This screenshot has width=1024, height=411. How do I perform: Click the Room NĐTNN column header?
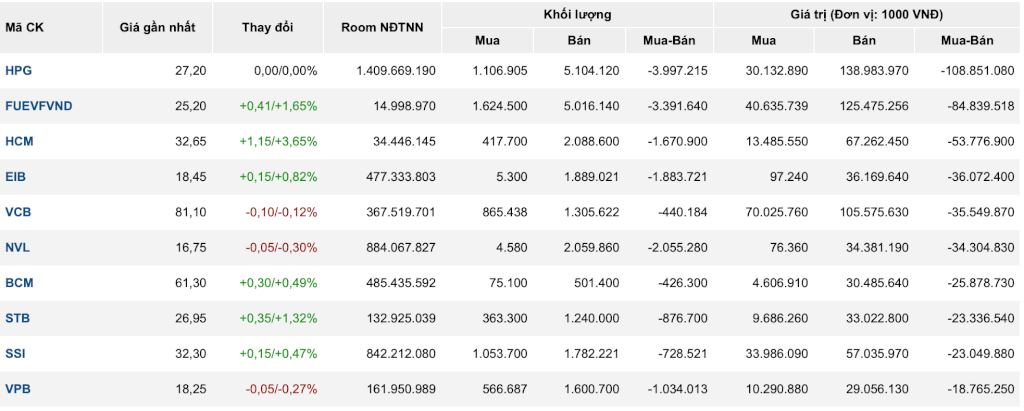tap(382, 27)
